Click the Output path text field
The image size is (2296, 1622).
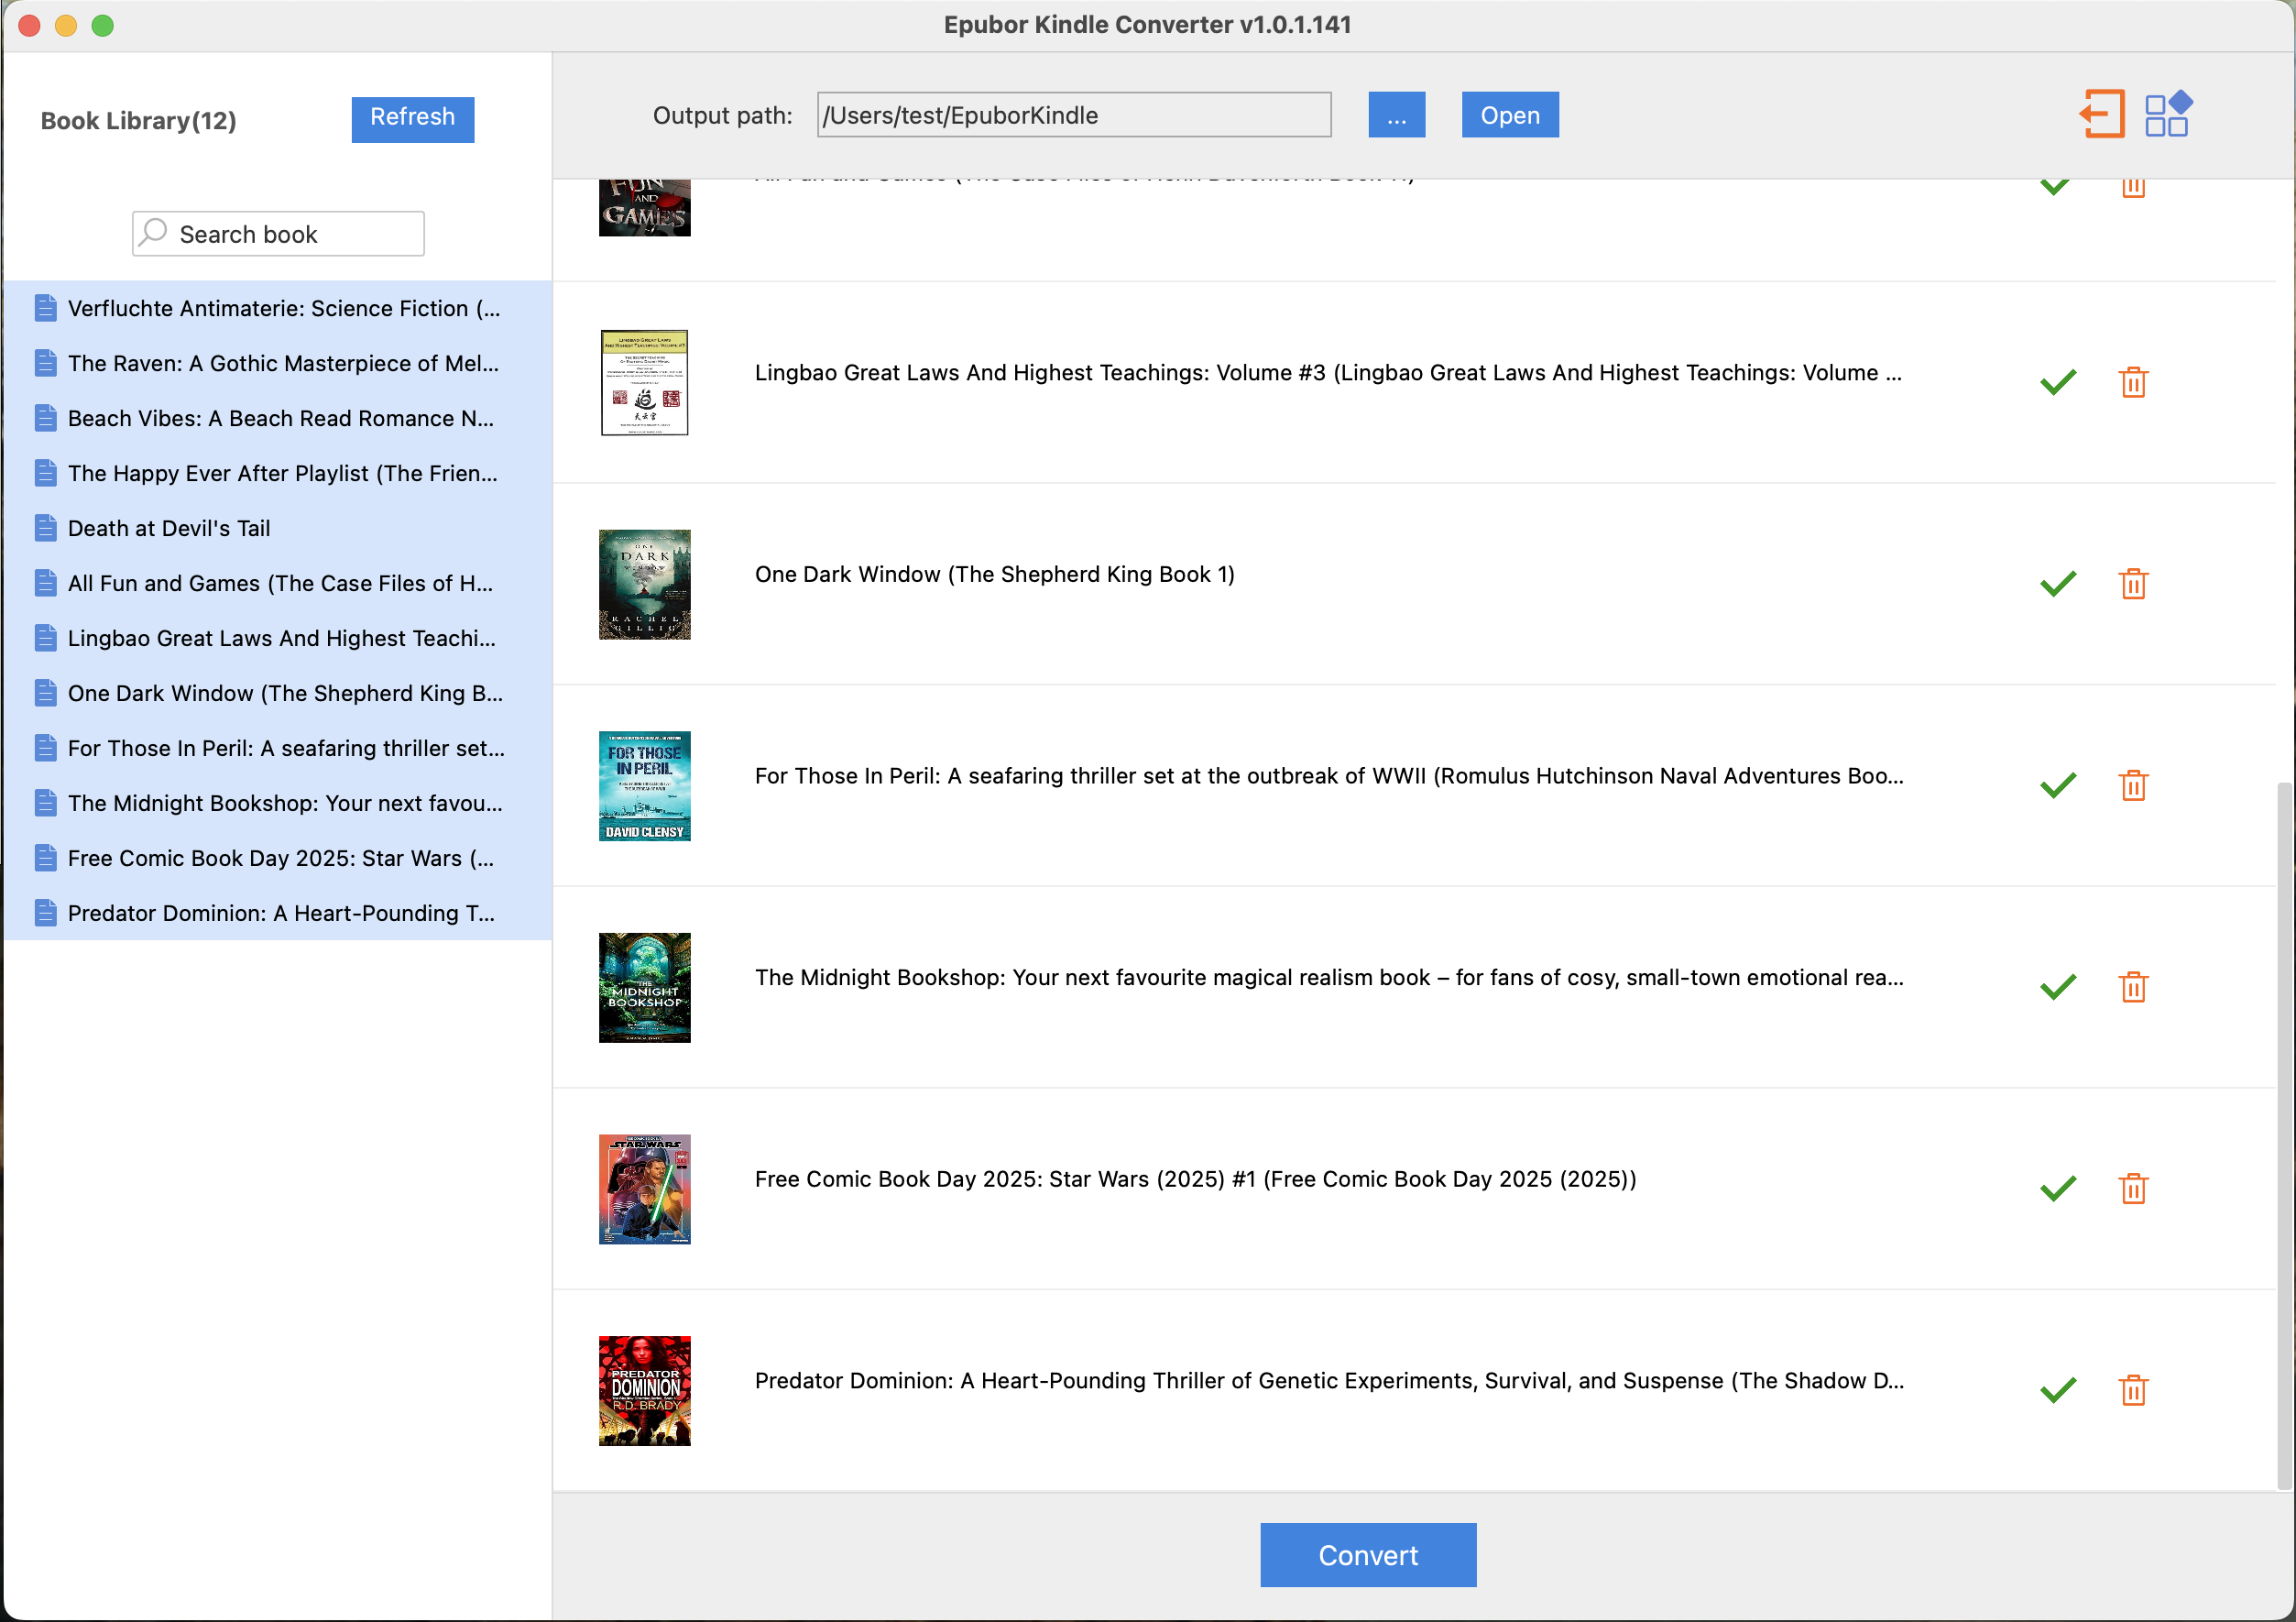click(1074, 115)
